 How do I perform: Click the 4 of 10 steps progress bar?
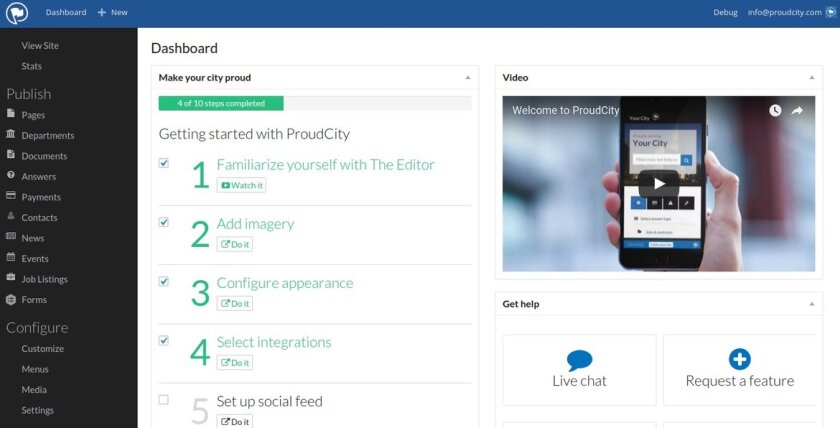pos(315,103)
